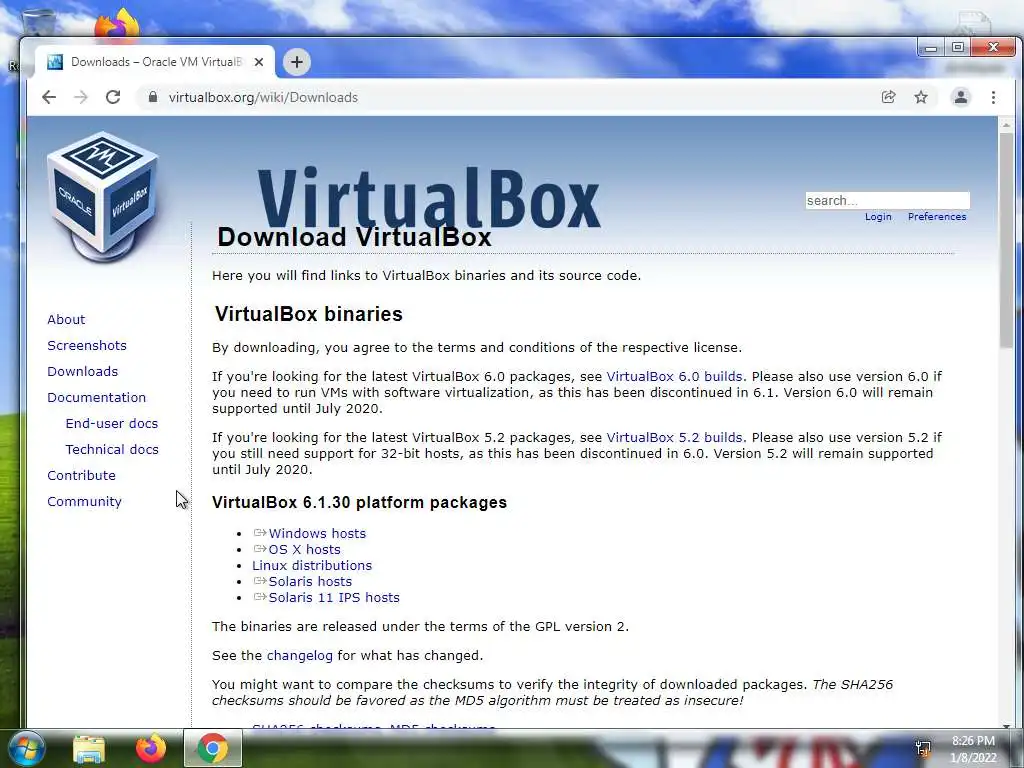The height and width of the screenshot is (768, 1024).
Task: Select the Downloads – Oracle VM VirtualBox tab
Action: pyautogui.click(x=155, y=62)
